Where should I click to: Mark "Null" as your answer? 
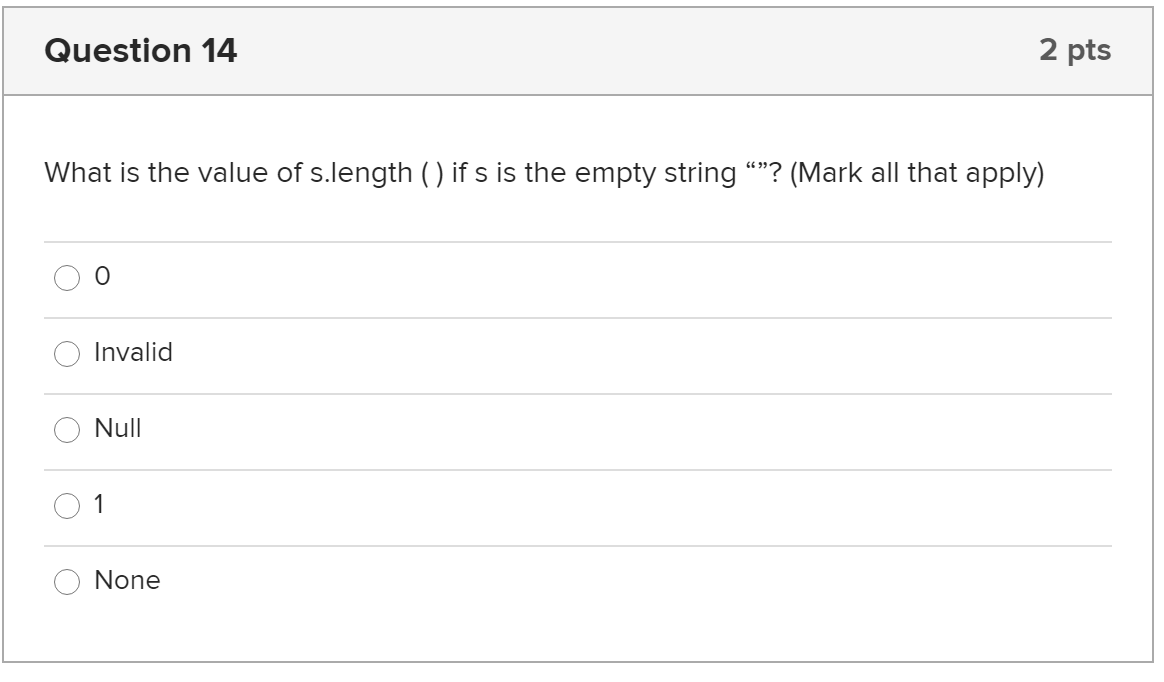(x=66, y=428)
